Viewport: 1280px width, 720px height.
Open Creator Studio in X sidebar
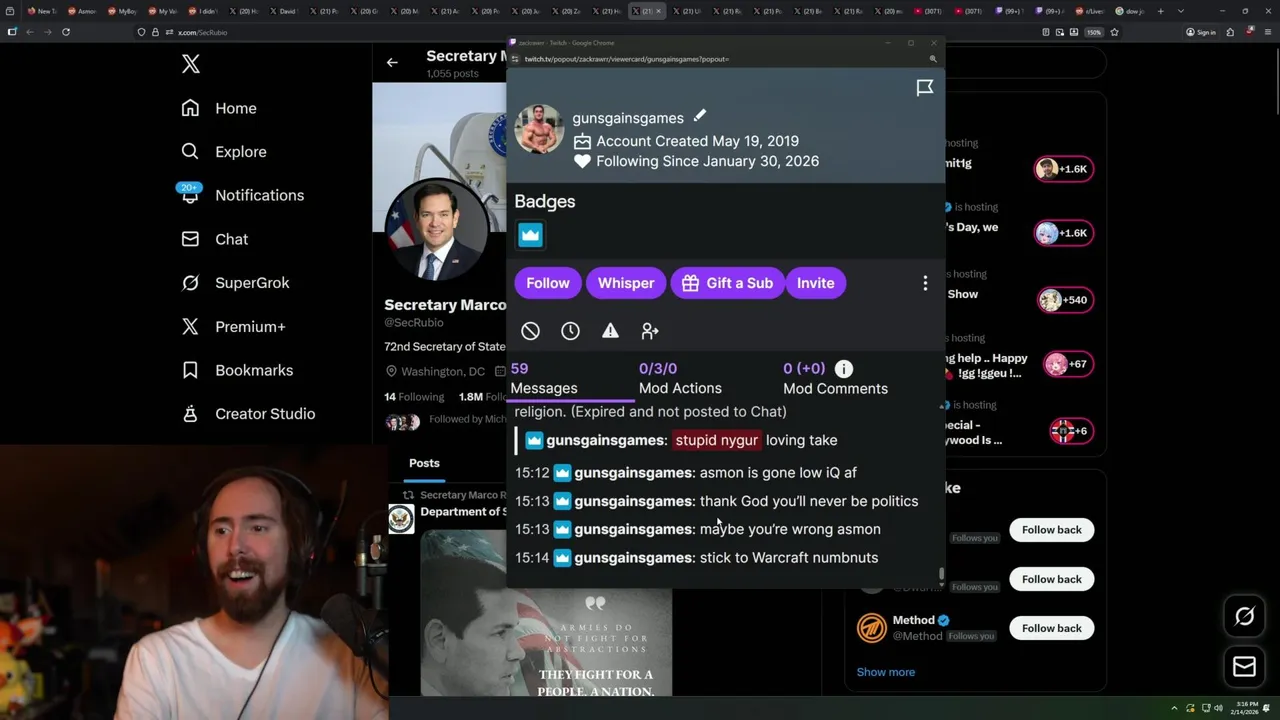pyautogui.click(x=248, y=414)
